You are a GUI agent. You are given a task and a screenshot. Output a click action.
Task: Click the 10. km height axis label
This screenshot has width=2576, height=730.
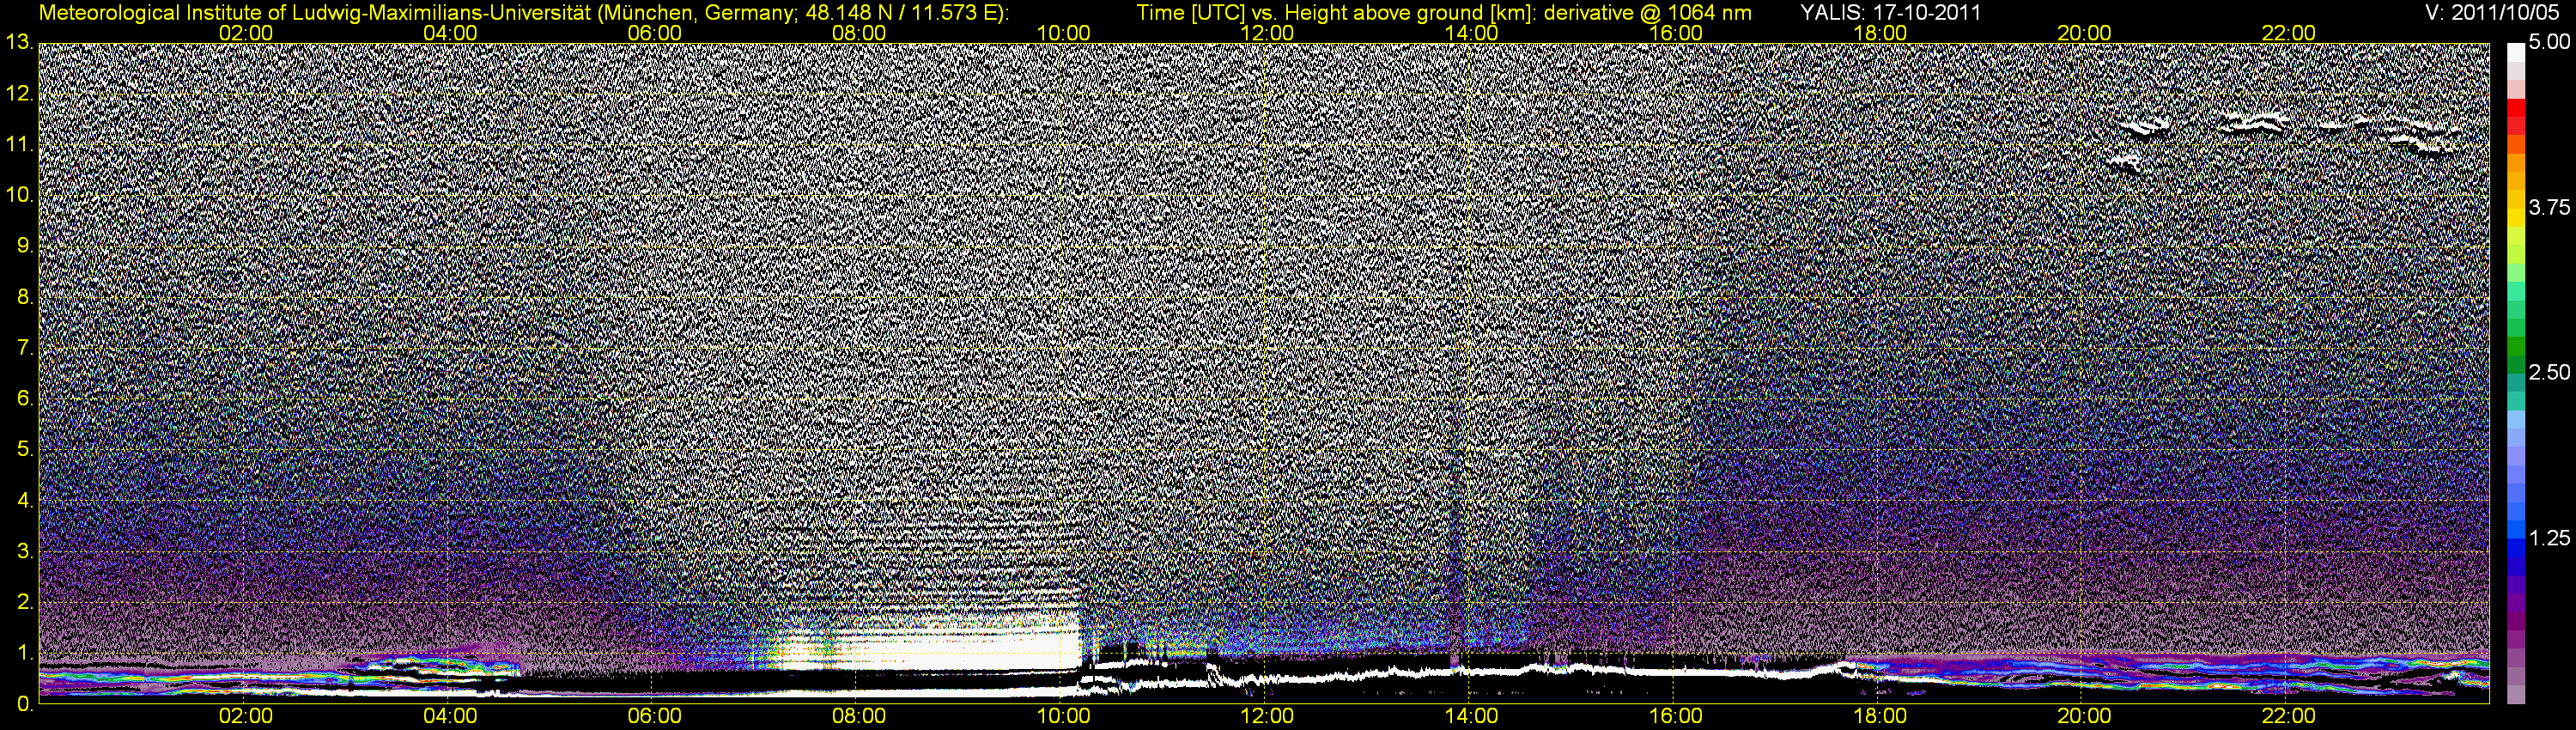19,196
